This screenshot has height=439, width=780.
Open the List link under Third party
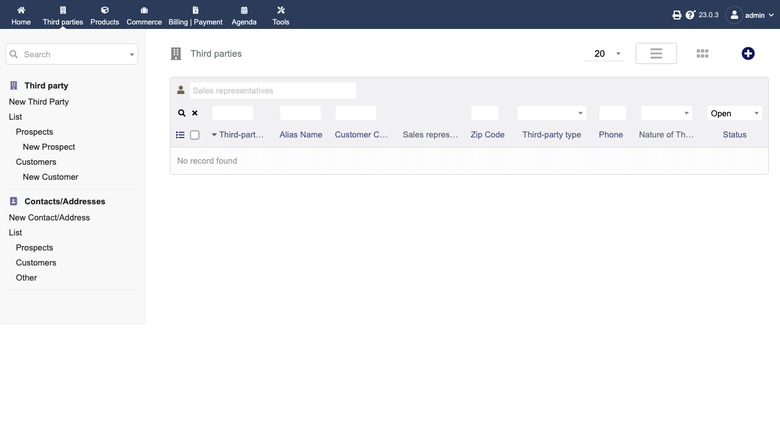pos(15,117)
